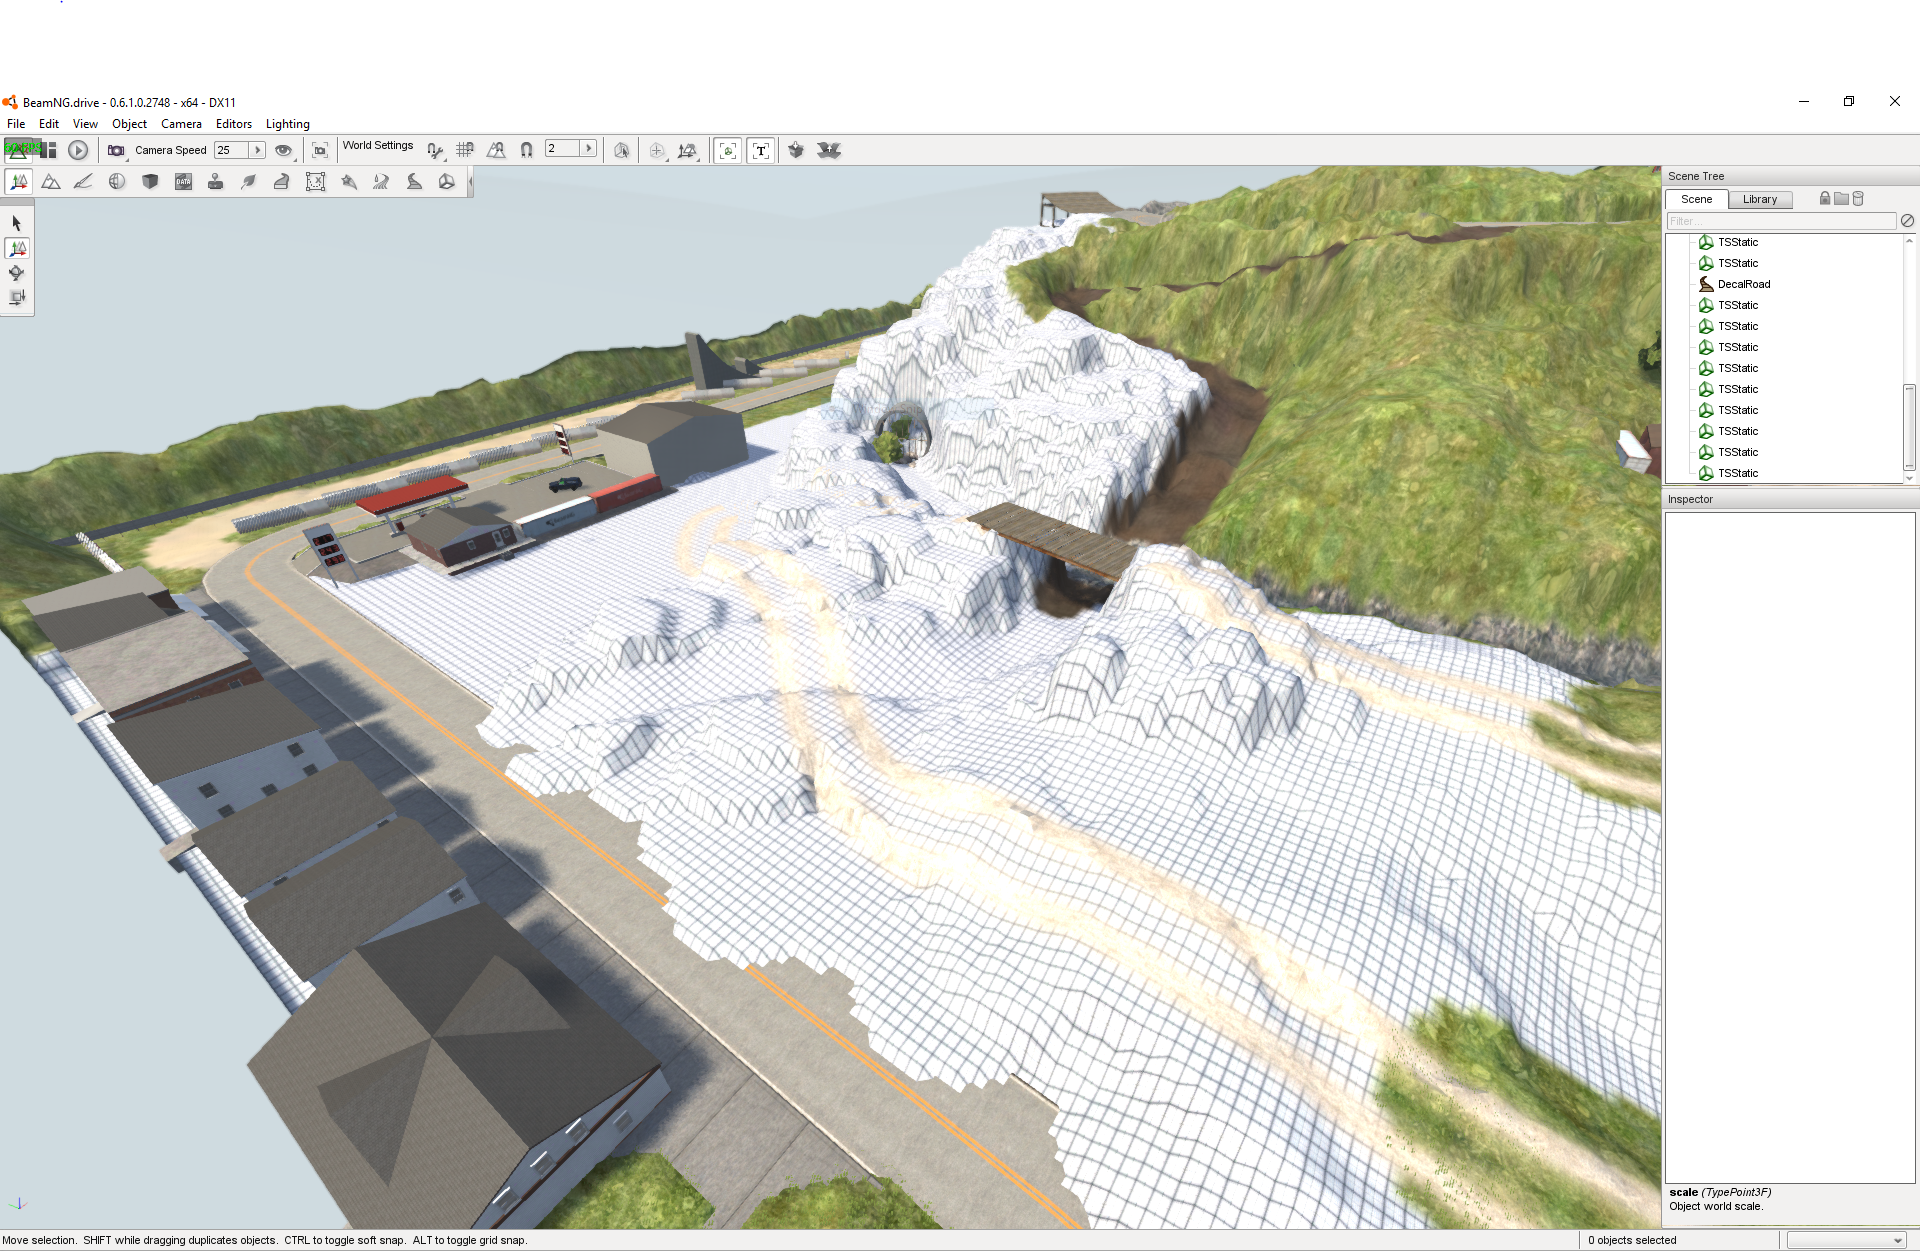Open the Edit menu
Screen dimensions: 1920x1251
(49, 124)
